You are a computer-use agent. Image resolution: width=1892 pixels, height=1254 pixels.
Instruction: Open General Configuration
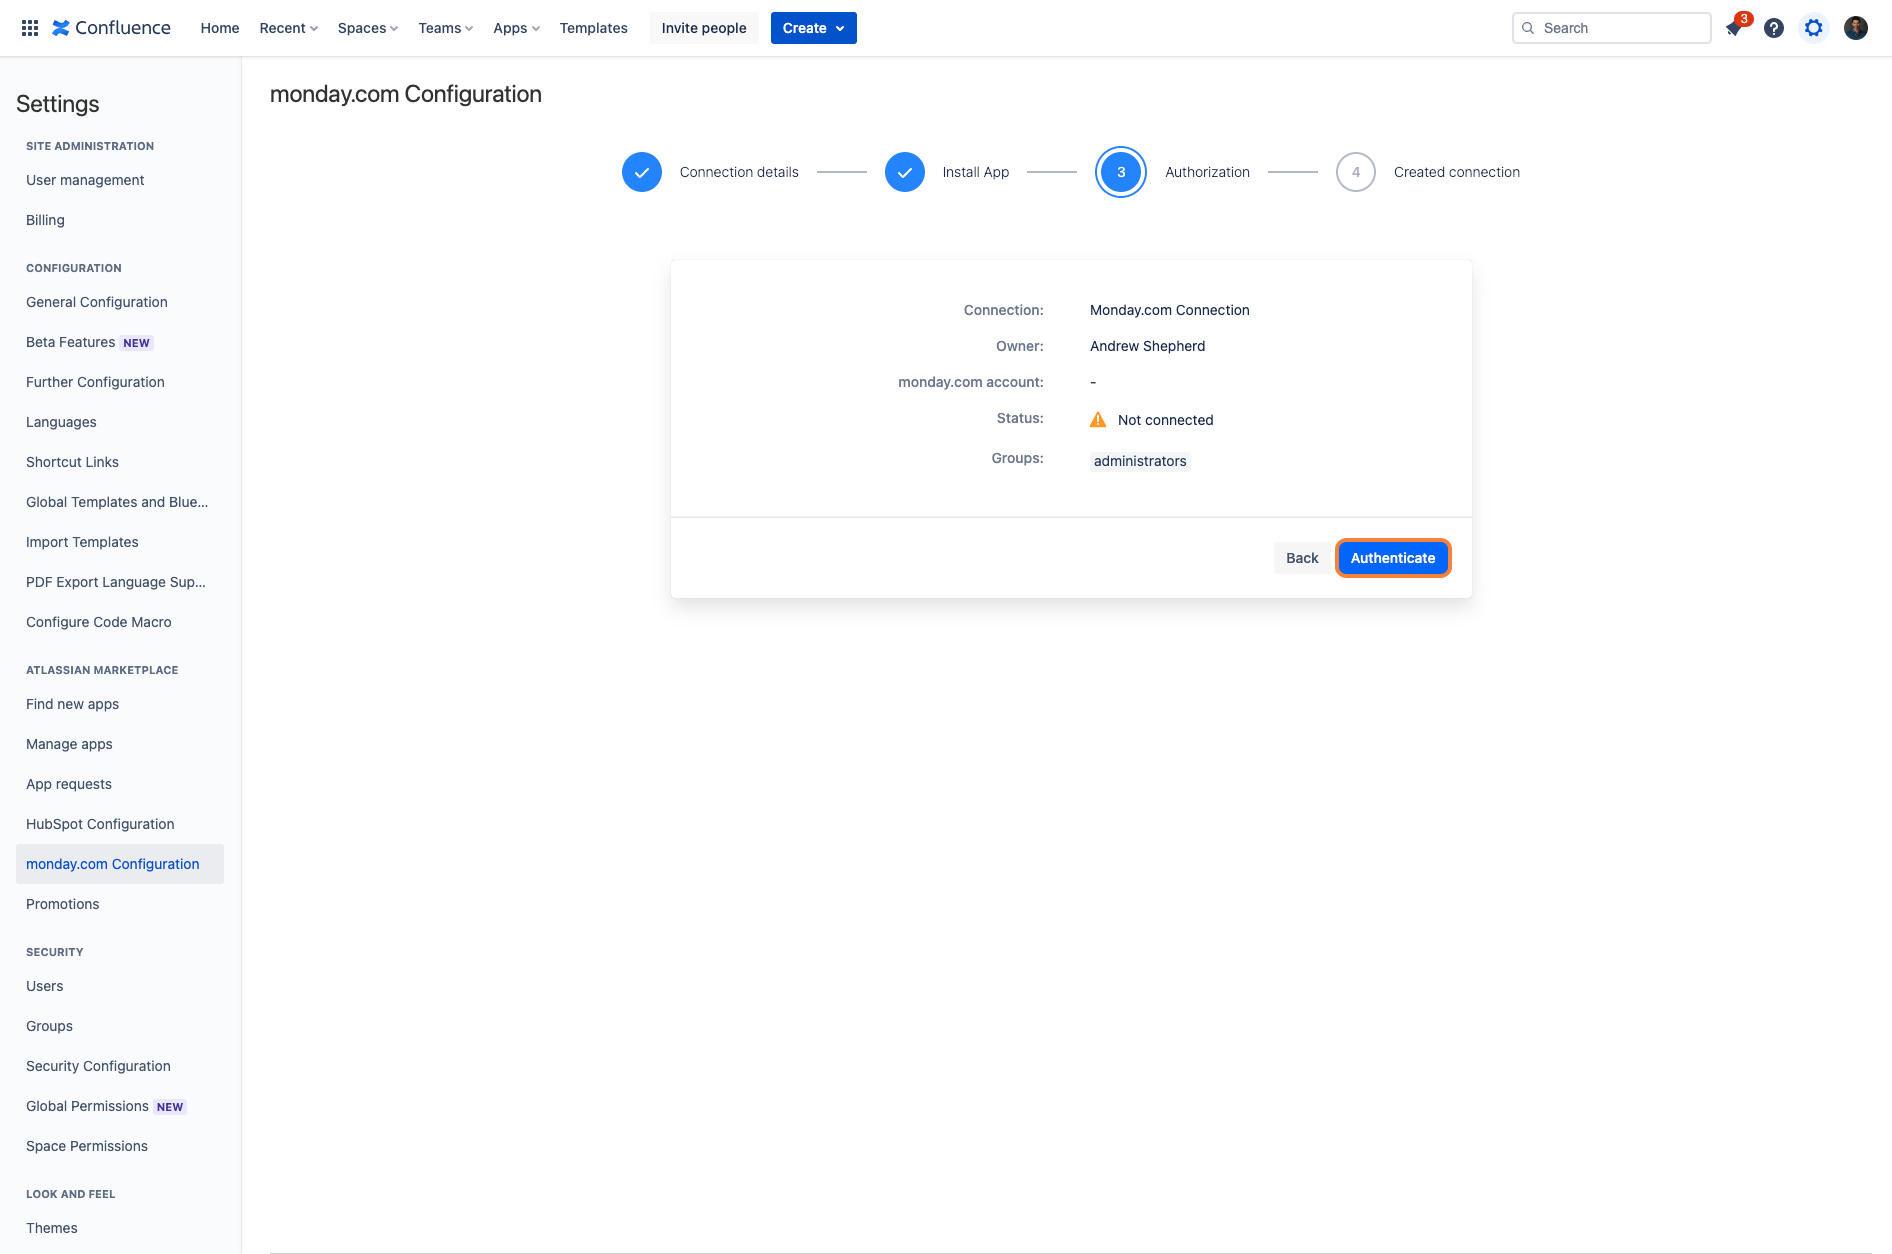(120, 302)
